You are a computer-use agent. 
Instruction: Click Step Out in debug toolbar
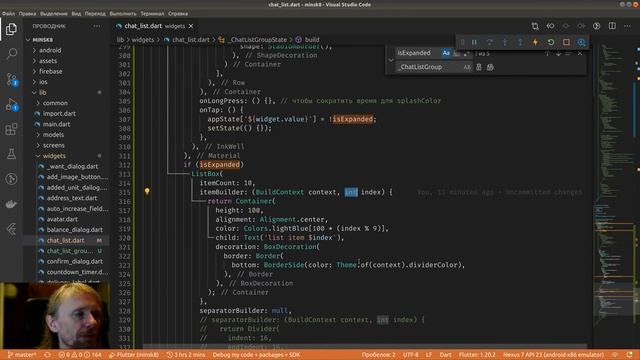520,42
